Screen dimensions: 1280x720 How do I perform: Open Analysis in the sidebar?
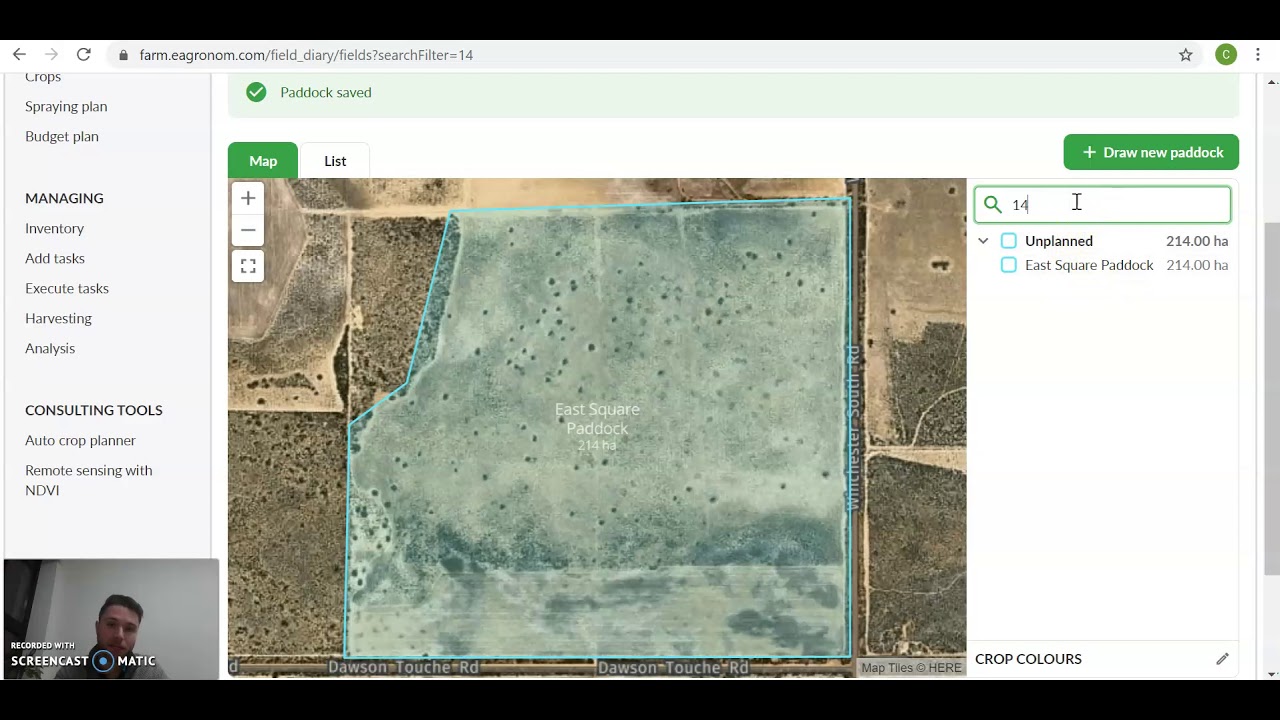click(50, 348)
